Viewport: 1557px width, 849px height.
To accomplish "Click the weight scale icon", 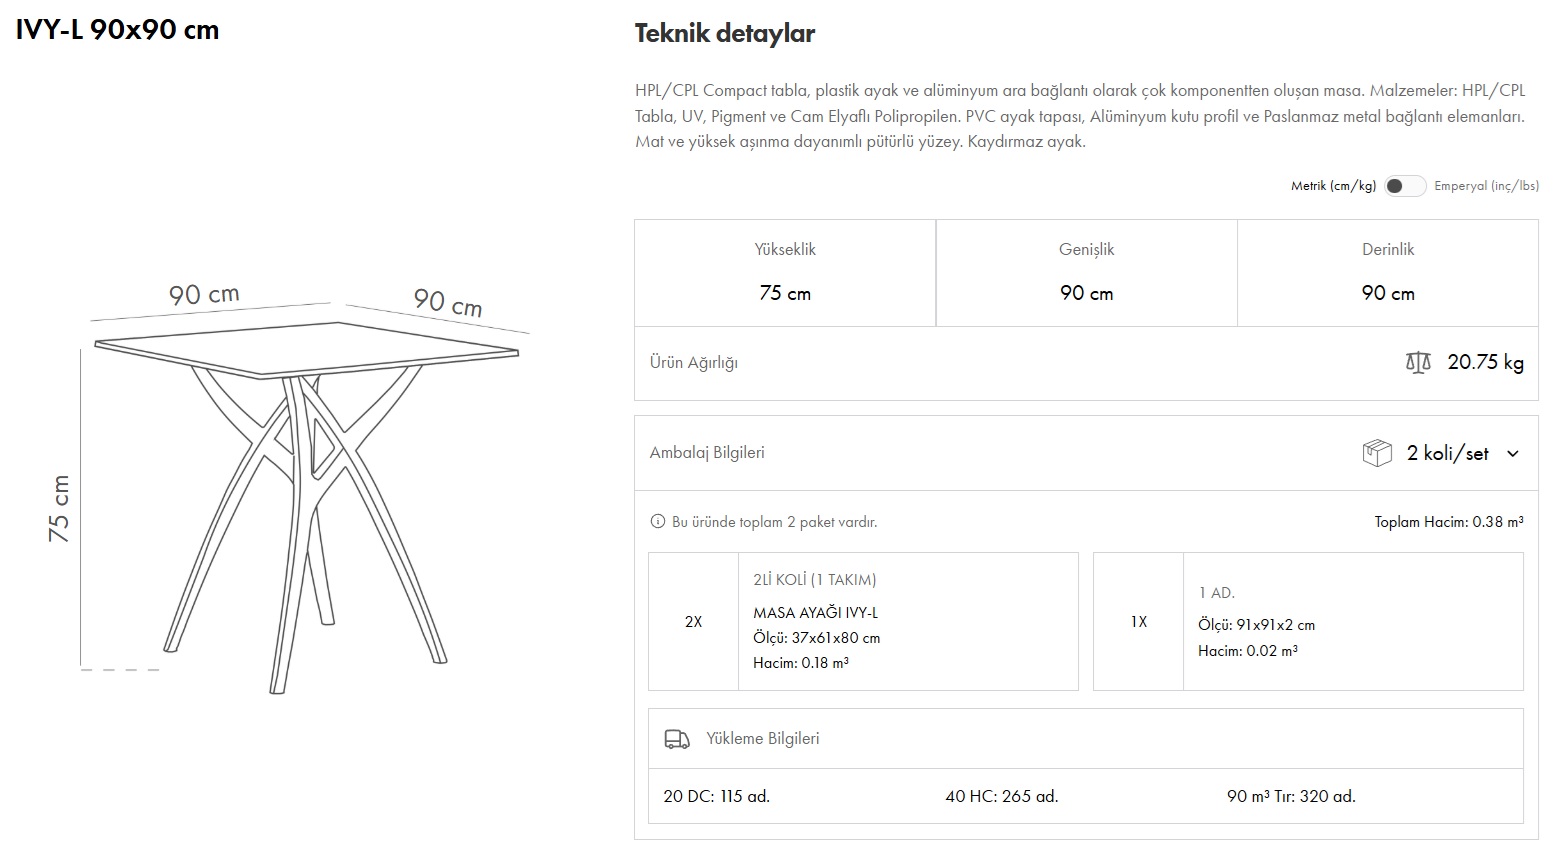I will (1417, 363).
